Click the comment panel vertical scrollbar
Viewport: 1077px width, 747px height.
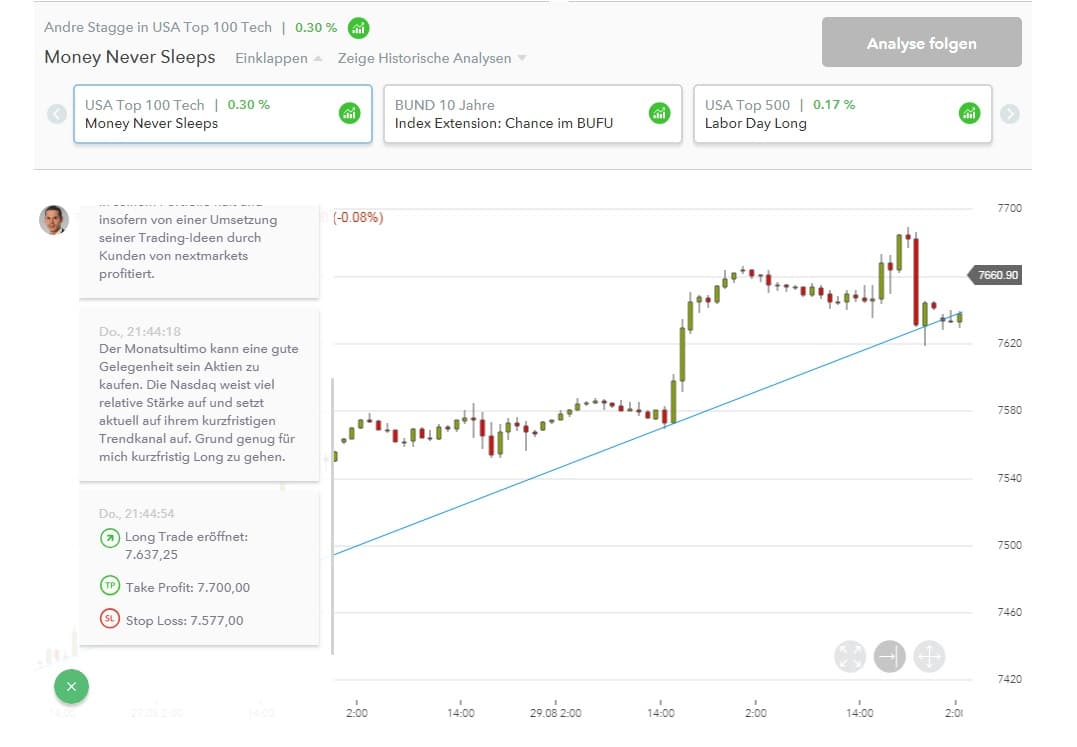coord(331,515)
